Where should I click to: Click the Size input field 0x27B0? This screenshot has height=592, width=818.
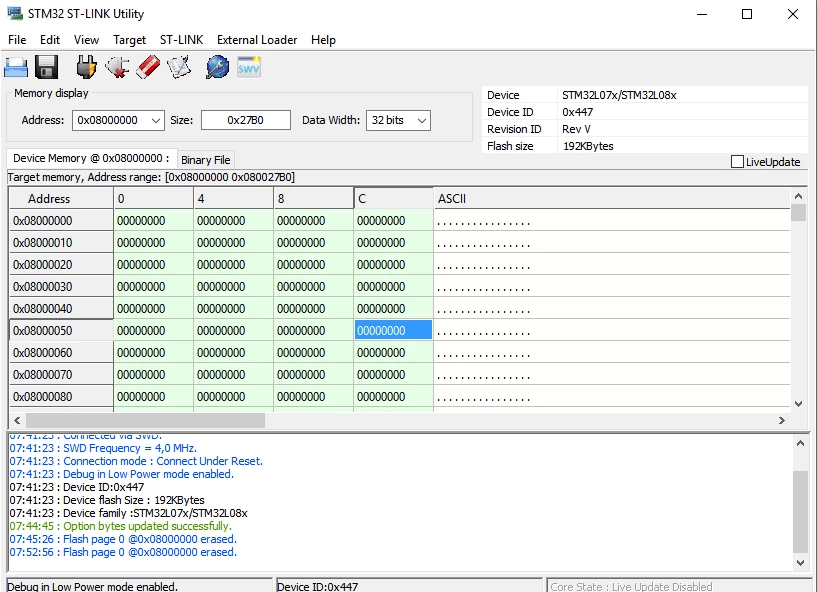pos(246,120)
